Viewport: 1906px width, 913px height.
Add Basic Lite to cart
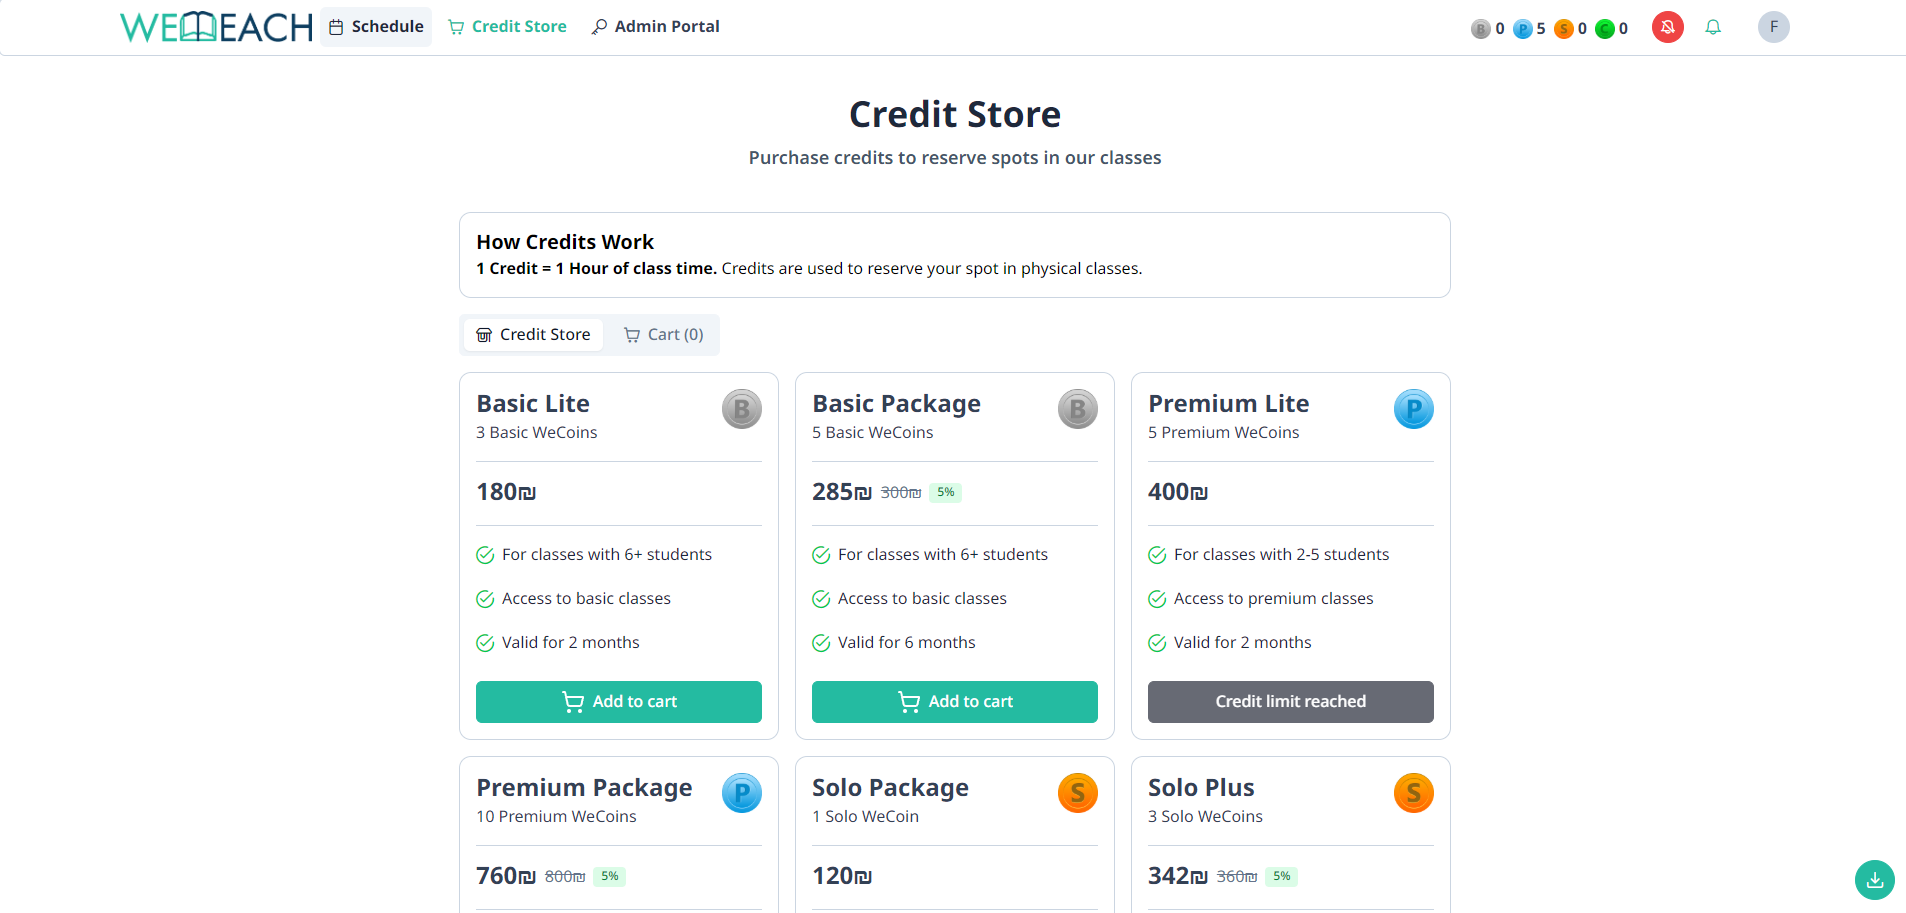pyautogui.click(x=618, y=701)
